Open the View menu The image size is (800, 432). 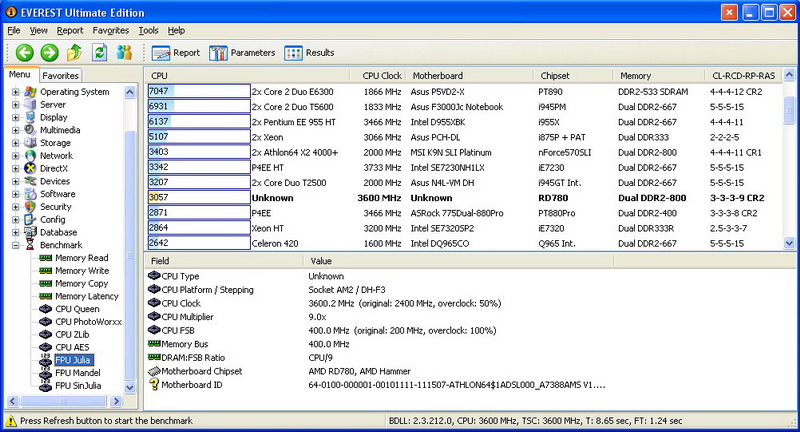point(38,31)
